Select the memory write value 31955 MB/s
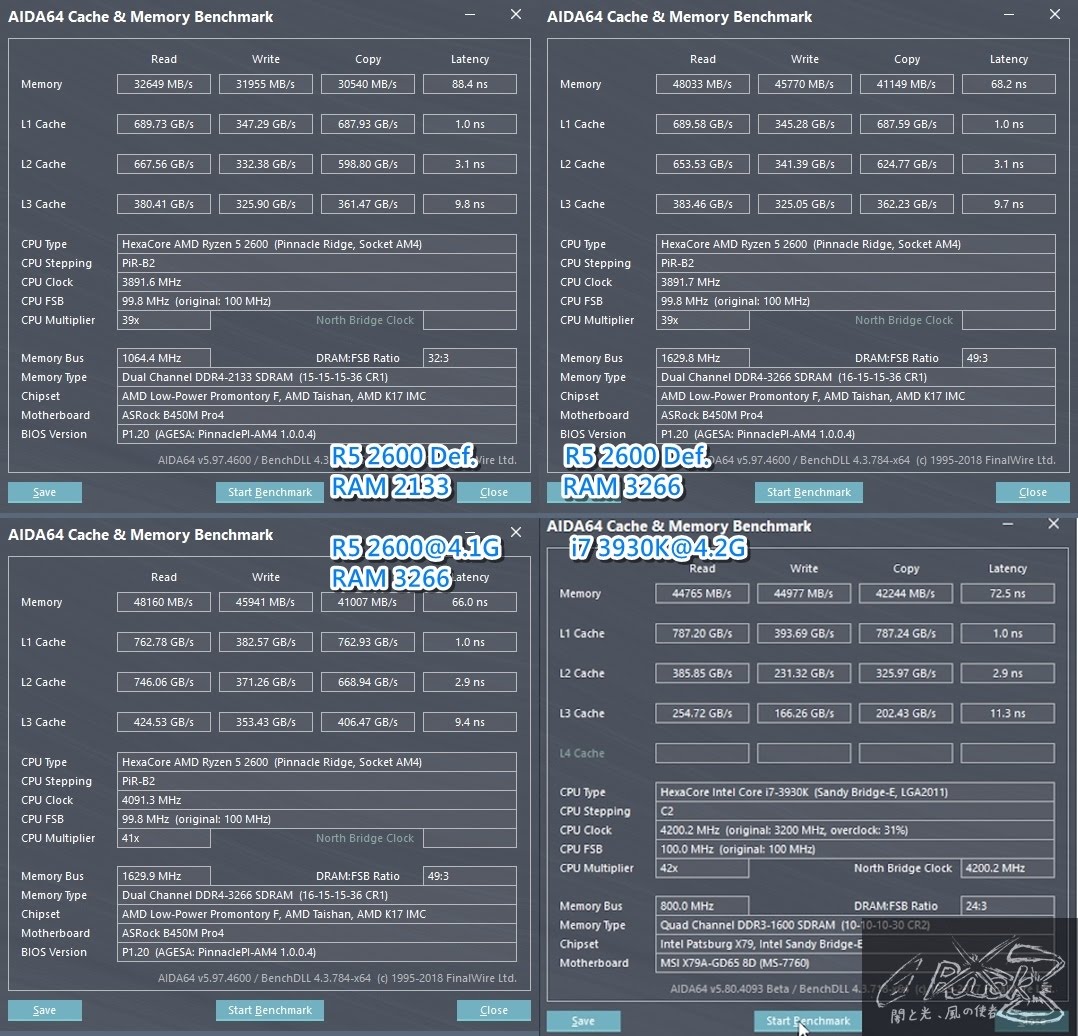 [x=265, y=84]
